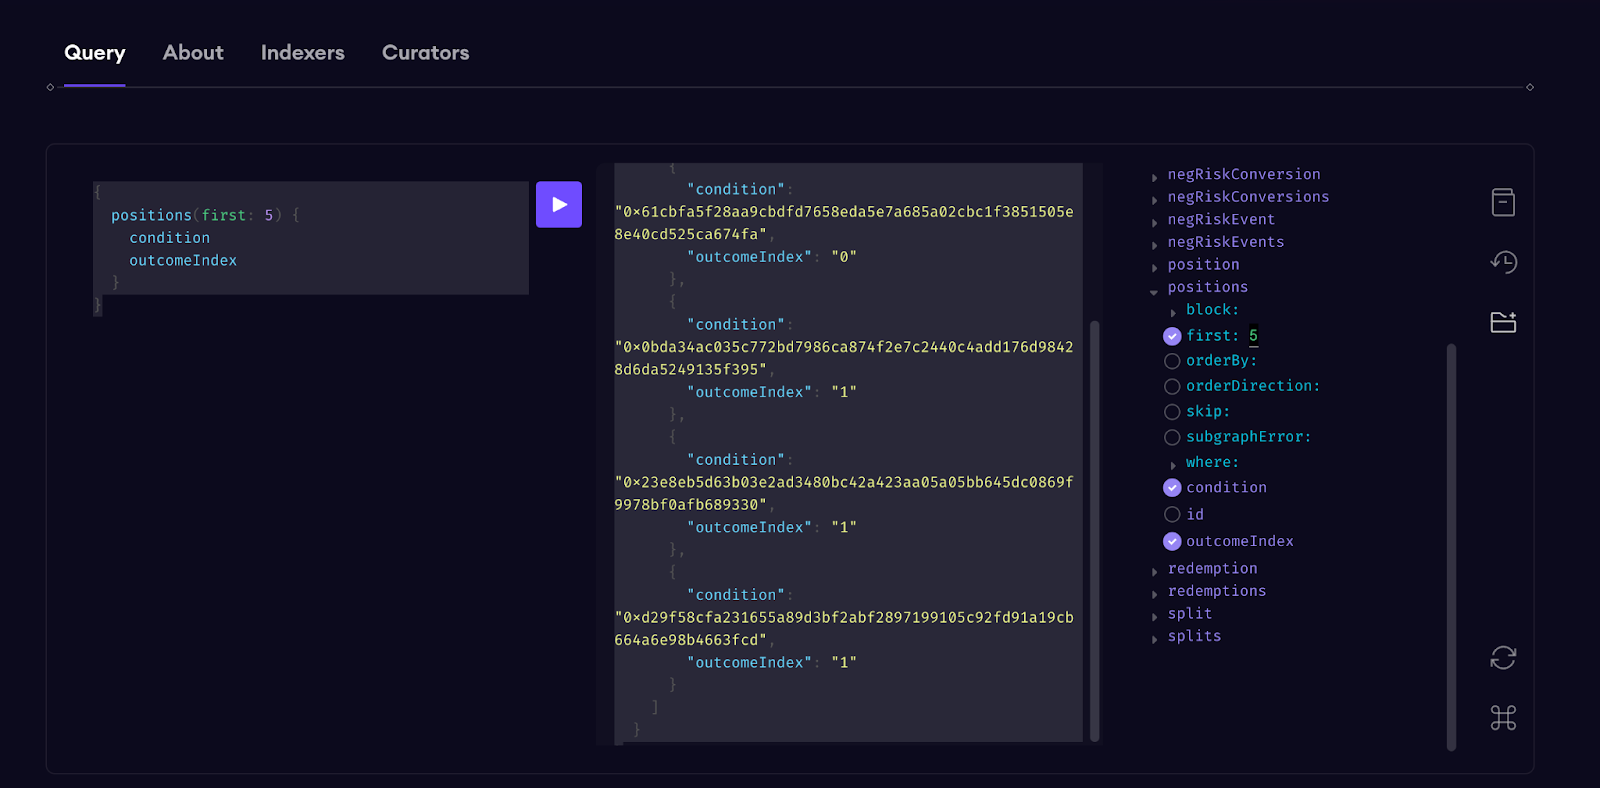Click the refresh arrows icon

(x=1503, y=657)
